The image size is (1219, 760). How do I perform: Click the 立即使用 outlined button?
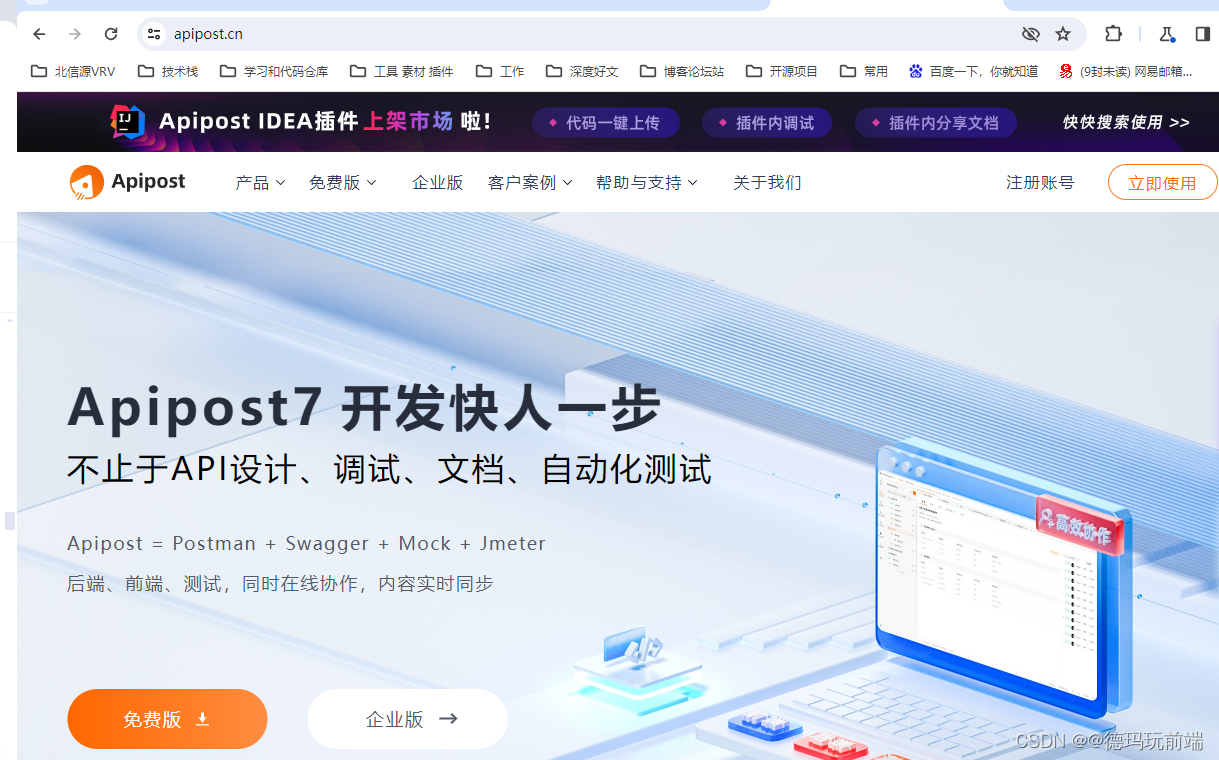click(x=1162, y=183)
